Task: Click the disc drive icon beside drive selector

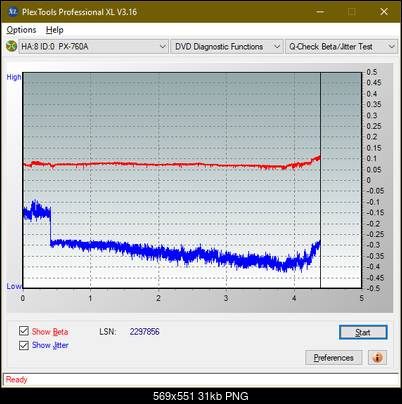Action: pos(11,46)
